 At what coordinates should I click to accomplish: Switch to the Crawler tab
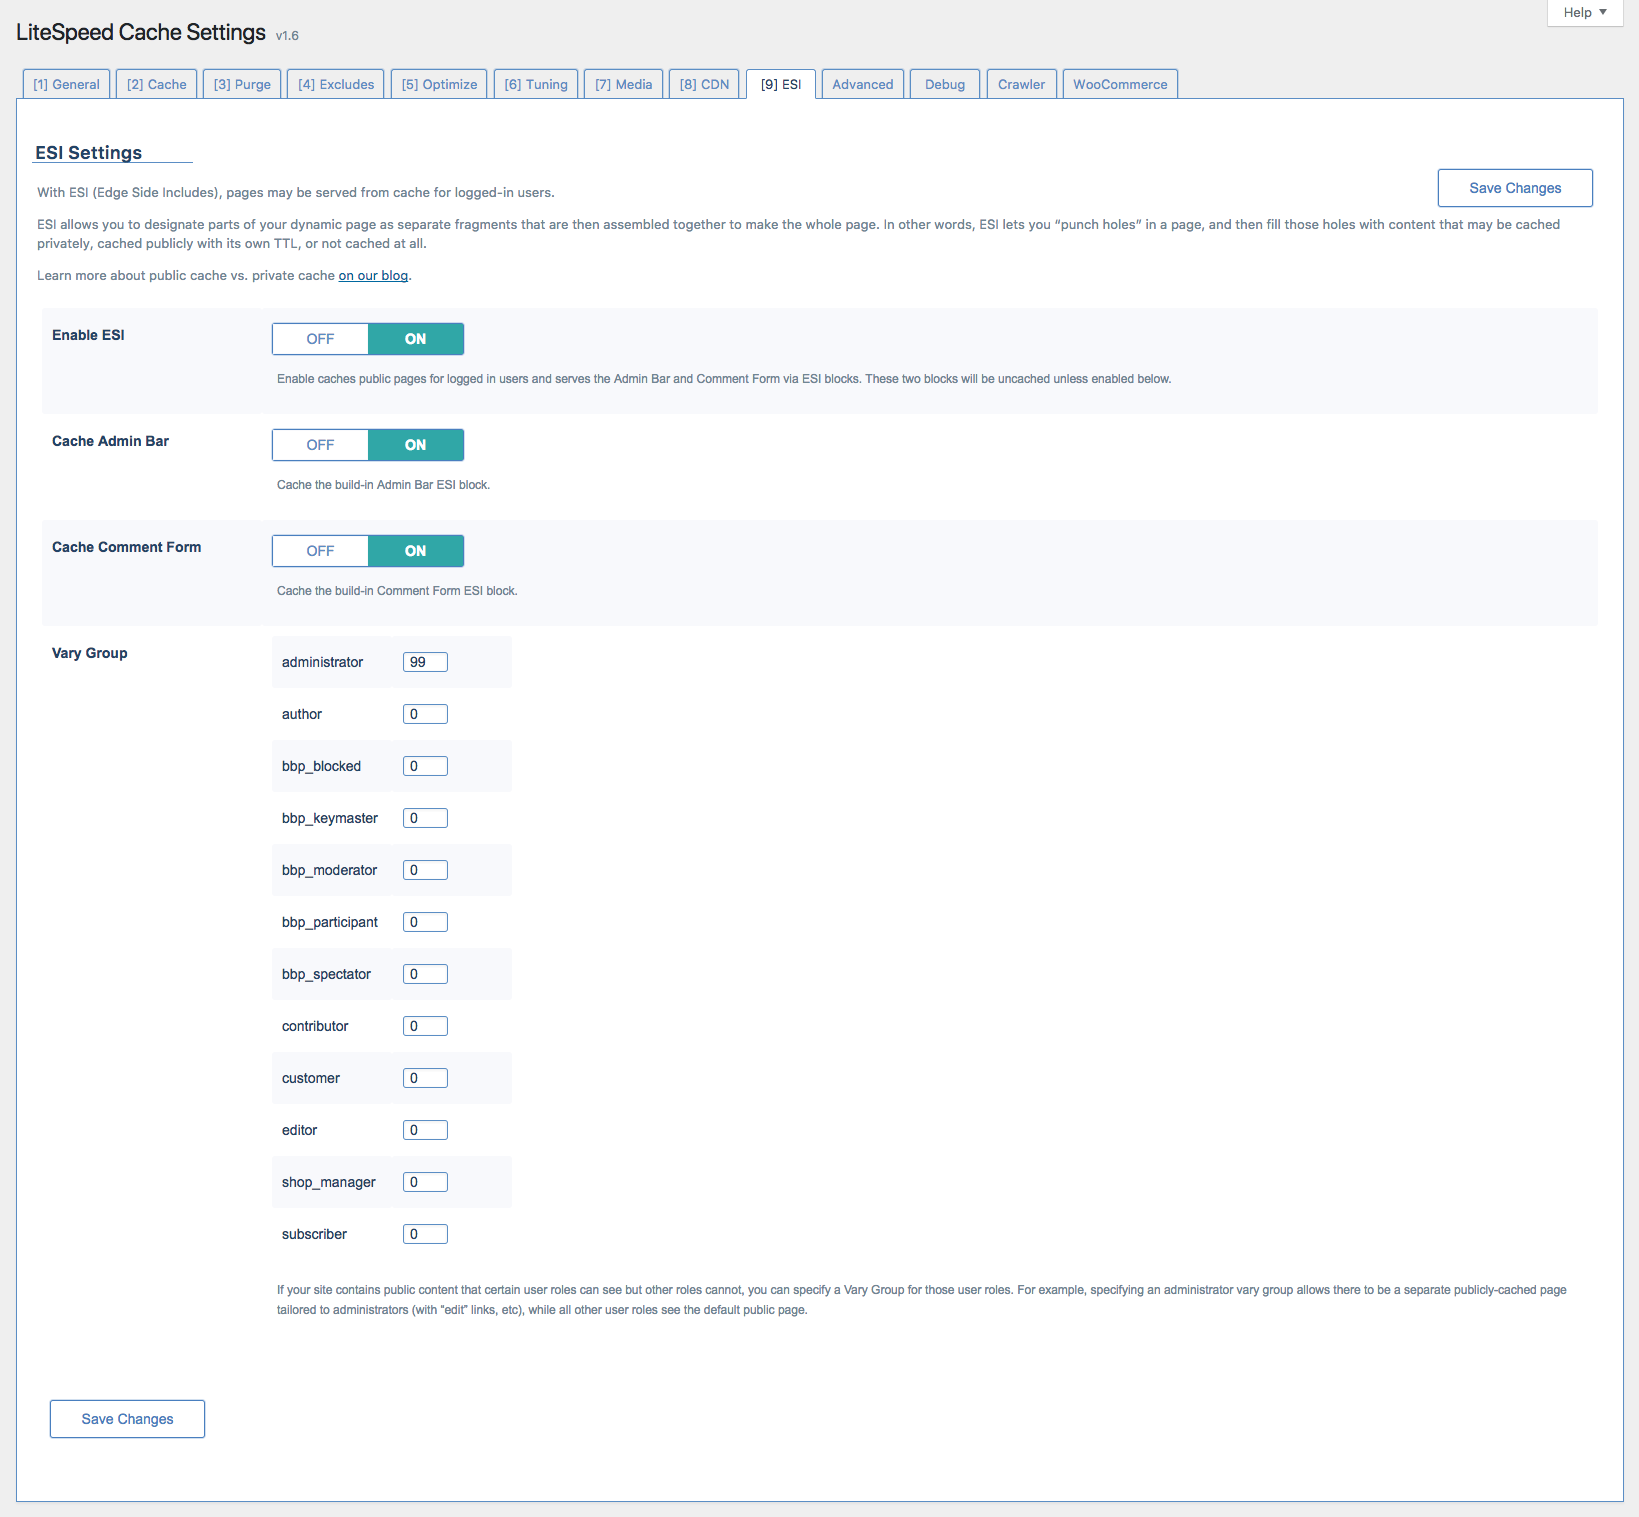(1021, 84)
